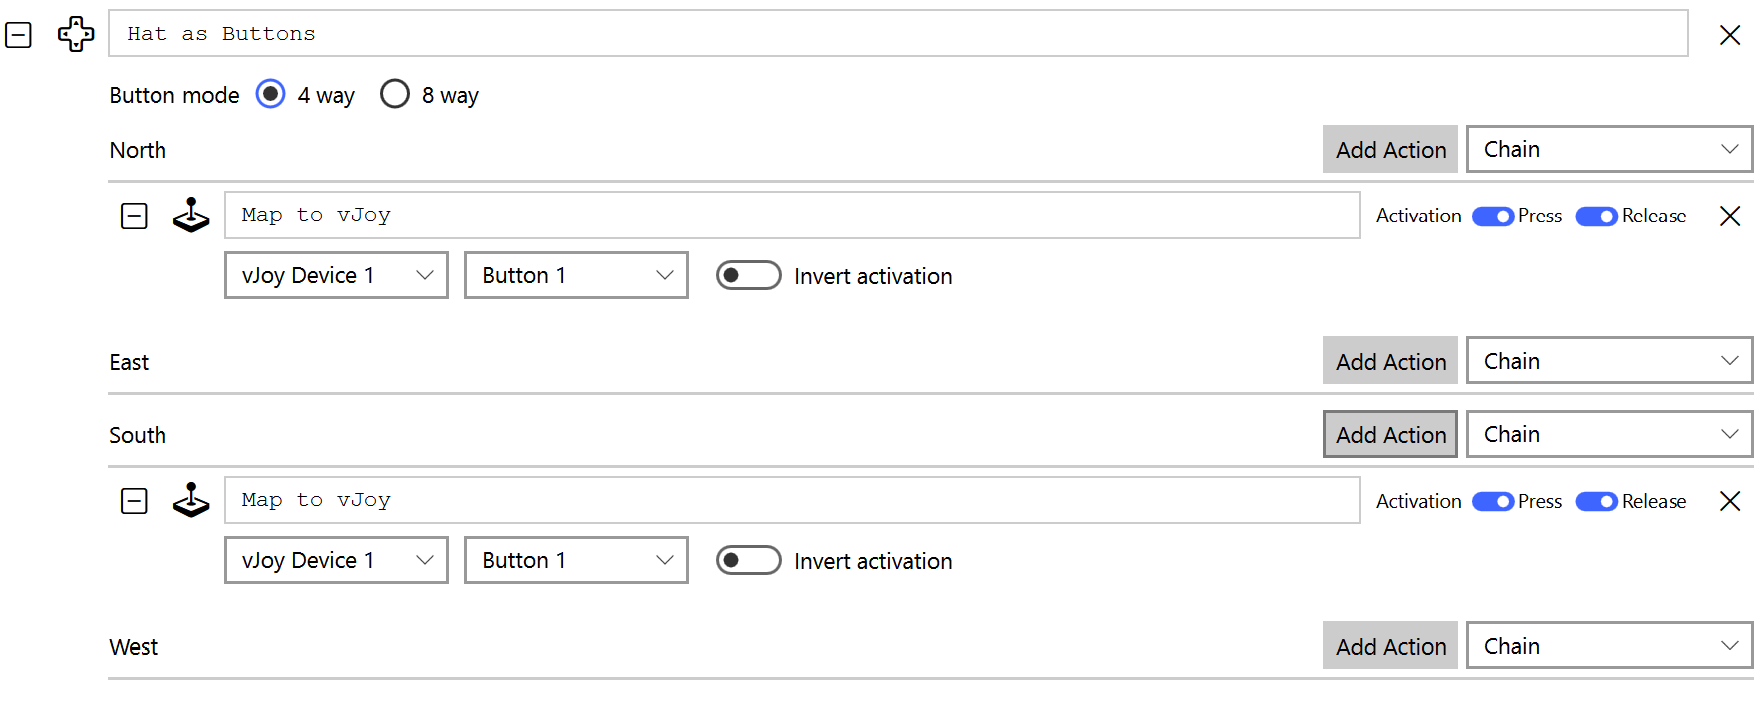This screenshot has height=726, width=1758.
Task: Disable Release activation on South mapping
Action: tap(1596, 501)
